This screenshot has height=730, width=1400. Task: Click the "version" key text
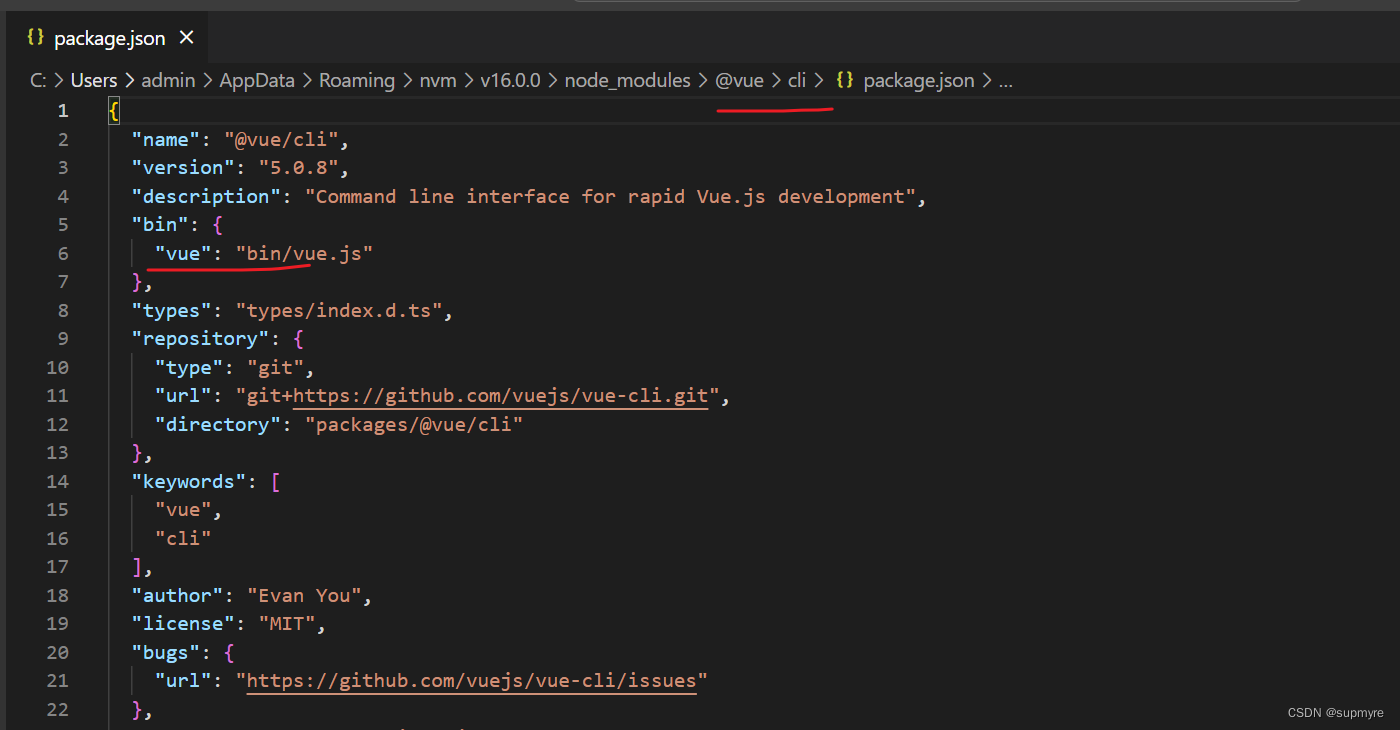coord(183,168)
